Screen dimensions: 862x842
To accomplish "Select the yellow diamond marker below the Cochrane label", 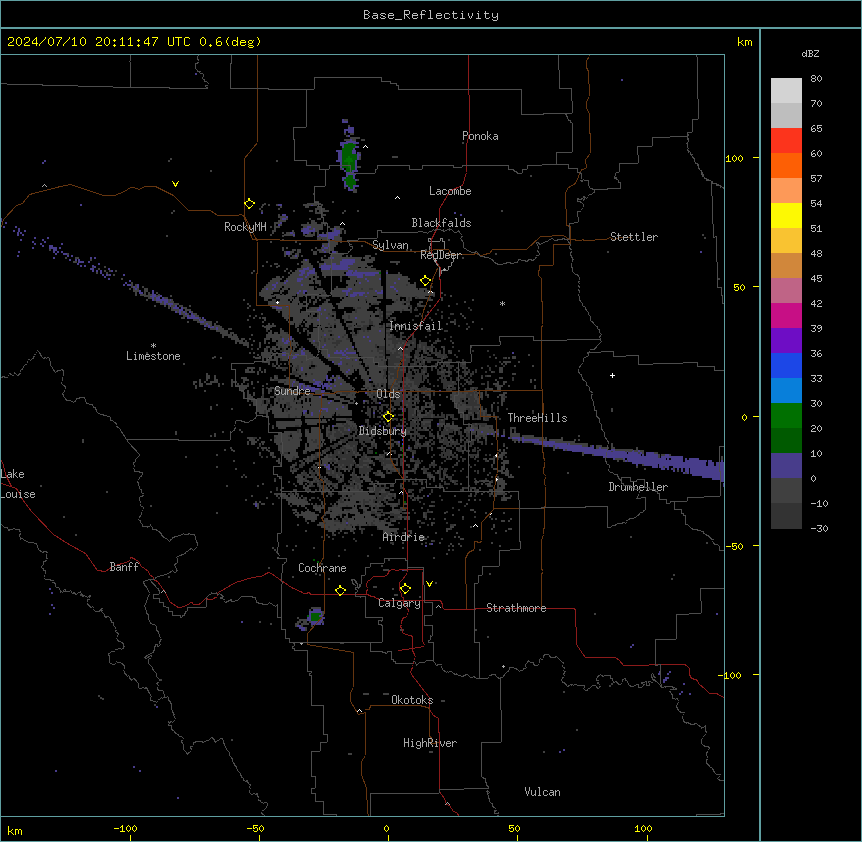I will point(340,590).
